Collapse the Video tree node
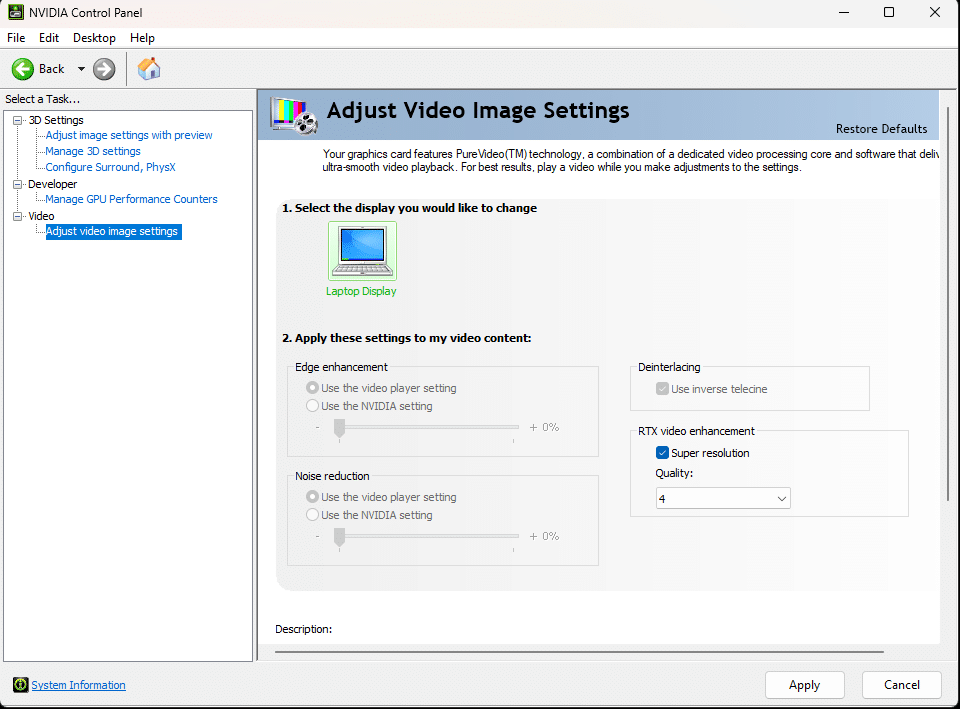This screenshot has width=960, height=709. pos(18,216)
